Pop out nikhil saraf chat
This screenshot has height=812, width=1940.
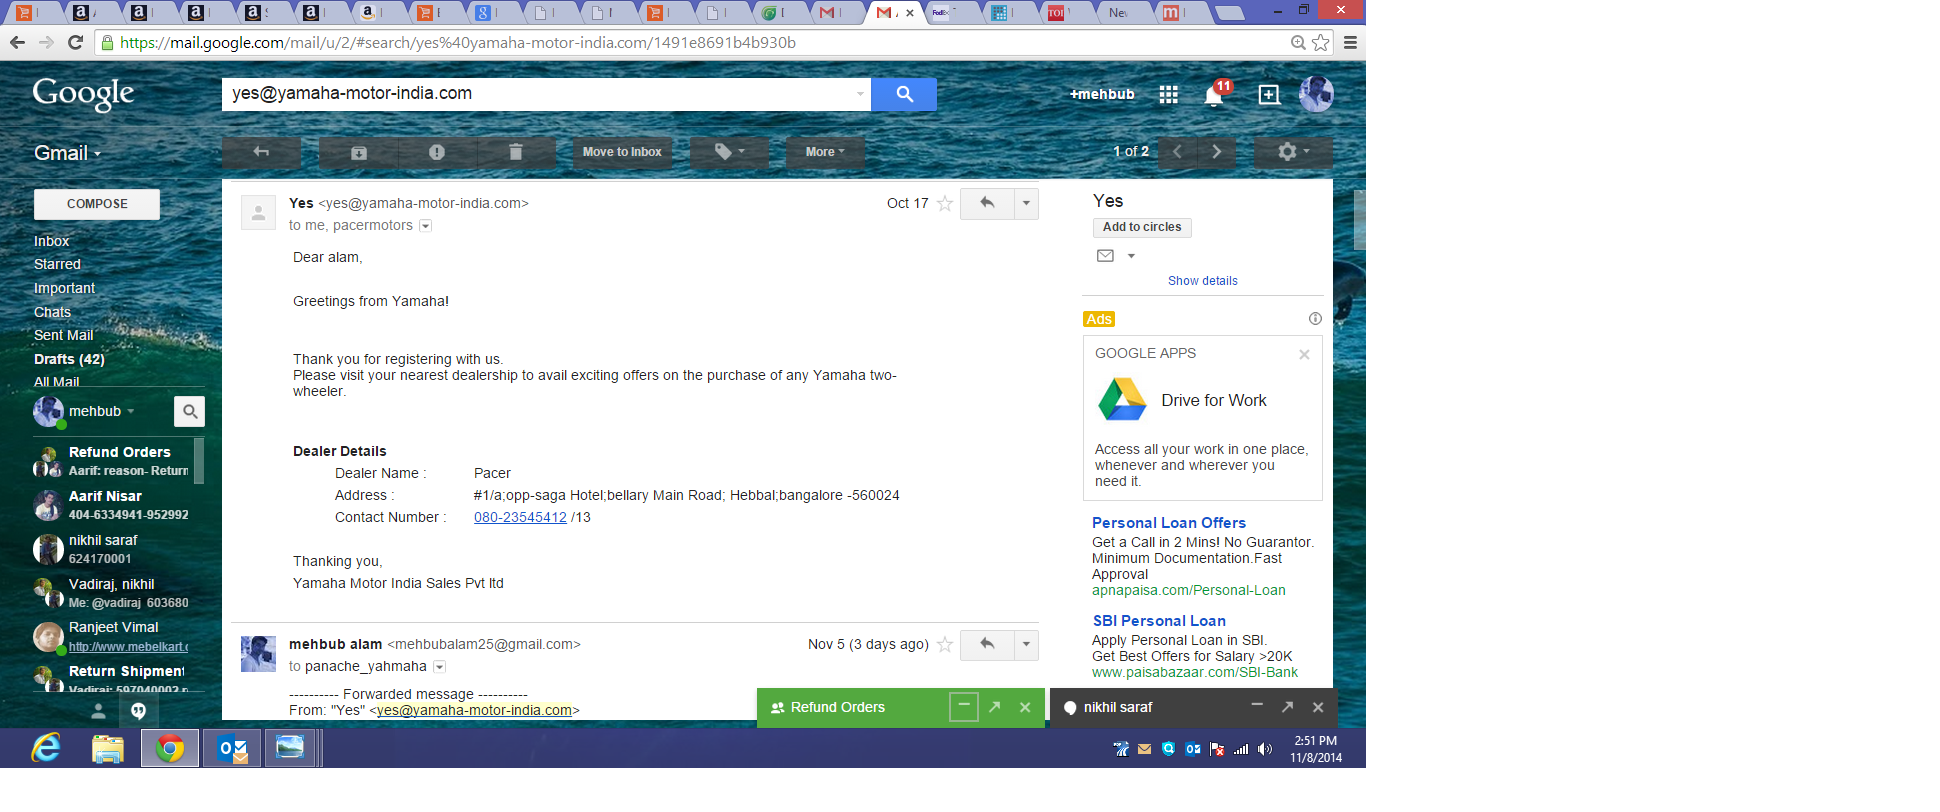coord(1287,707)
